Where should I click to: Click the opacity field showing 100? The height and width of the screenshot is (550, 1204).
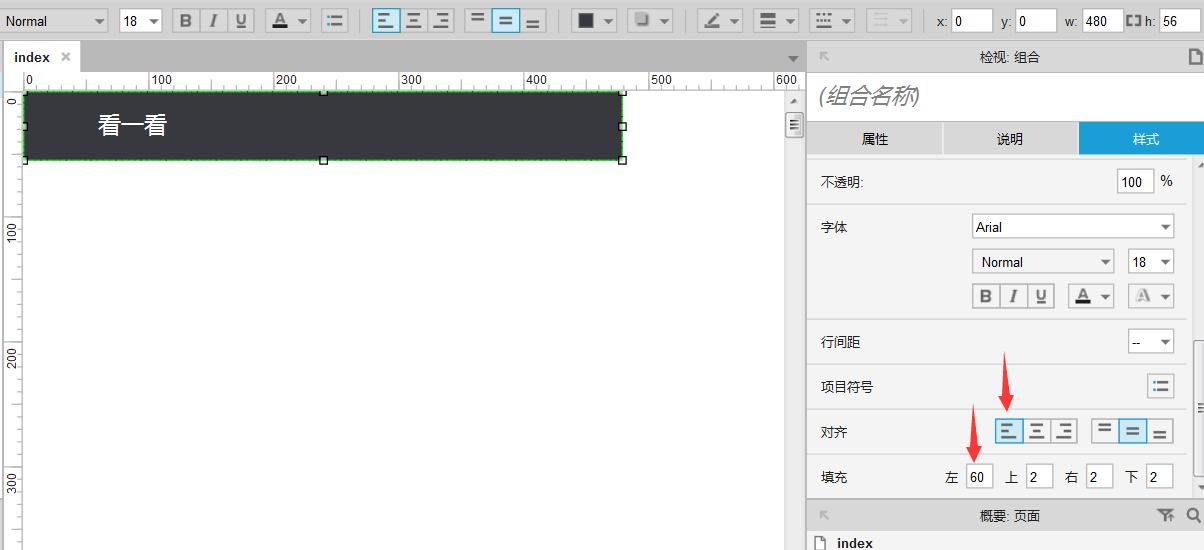pos(1135,182)
